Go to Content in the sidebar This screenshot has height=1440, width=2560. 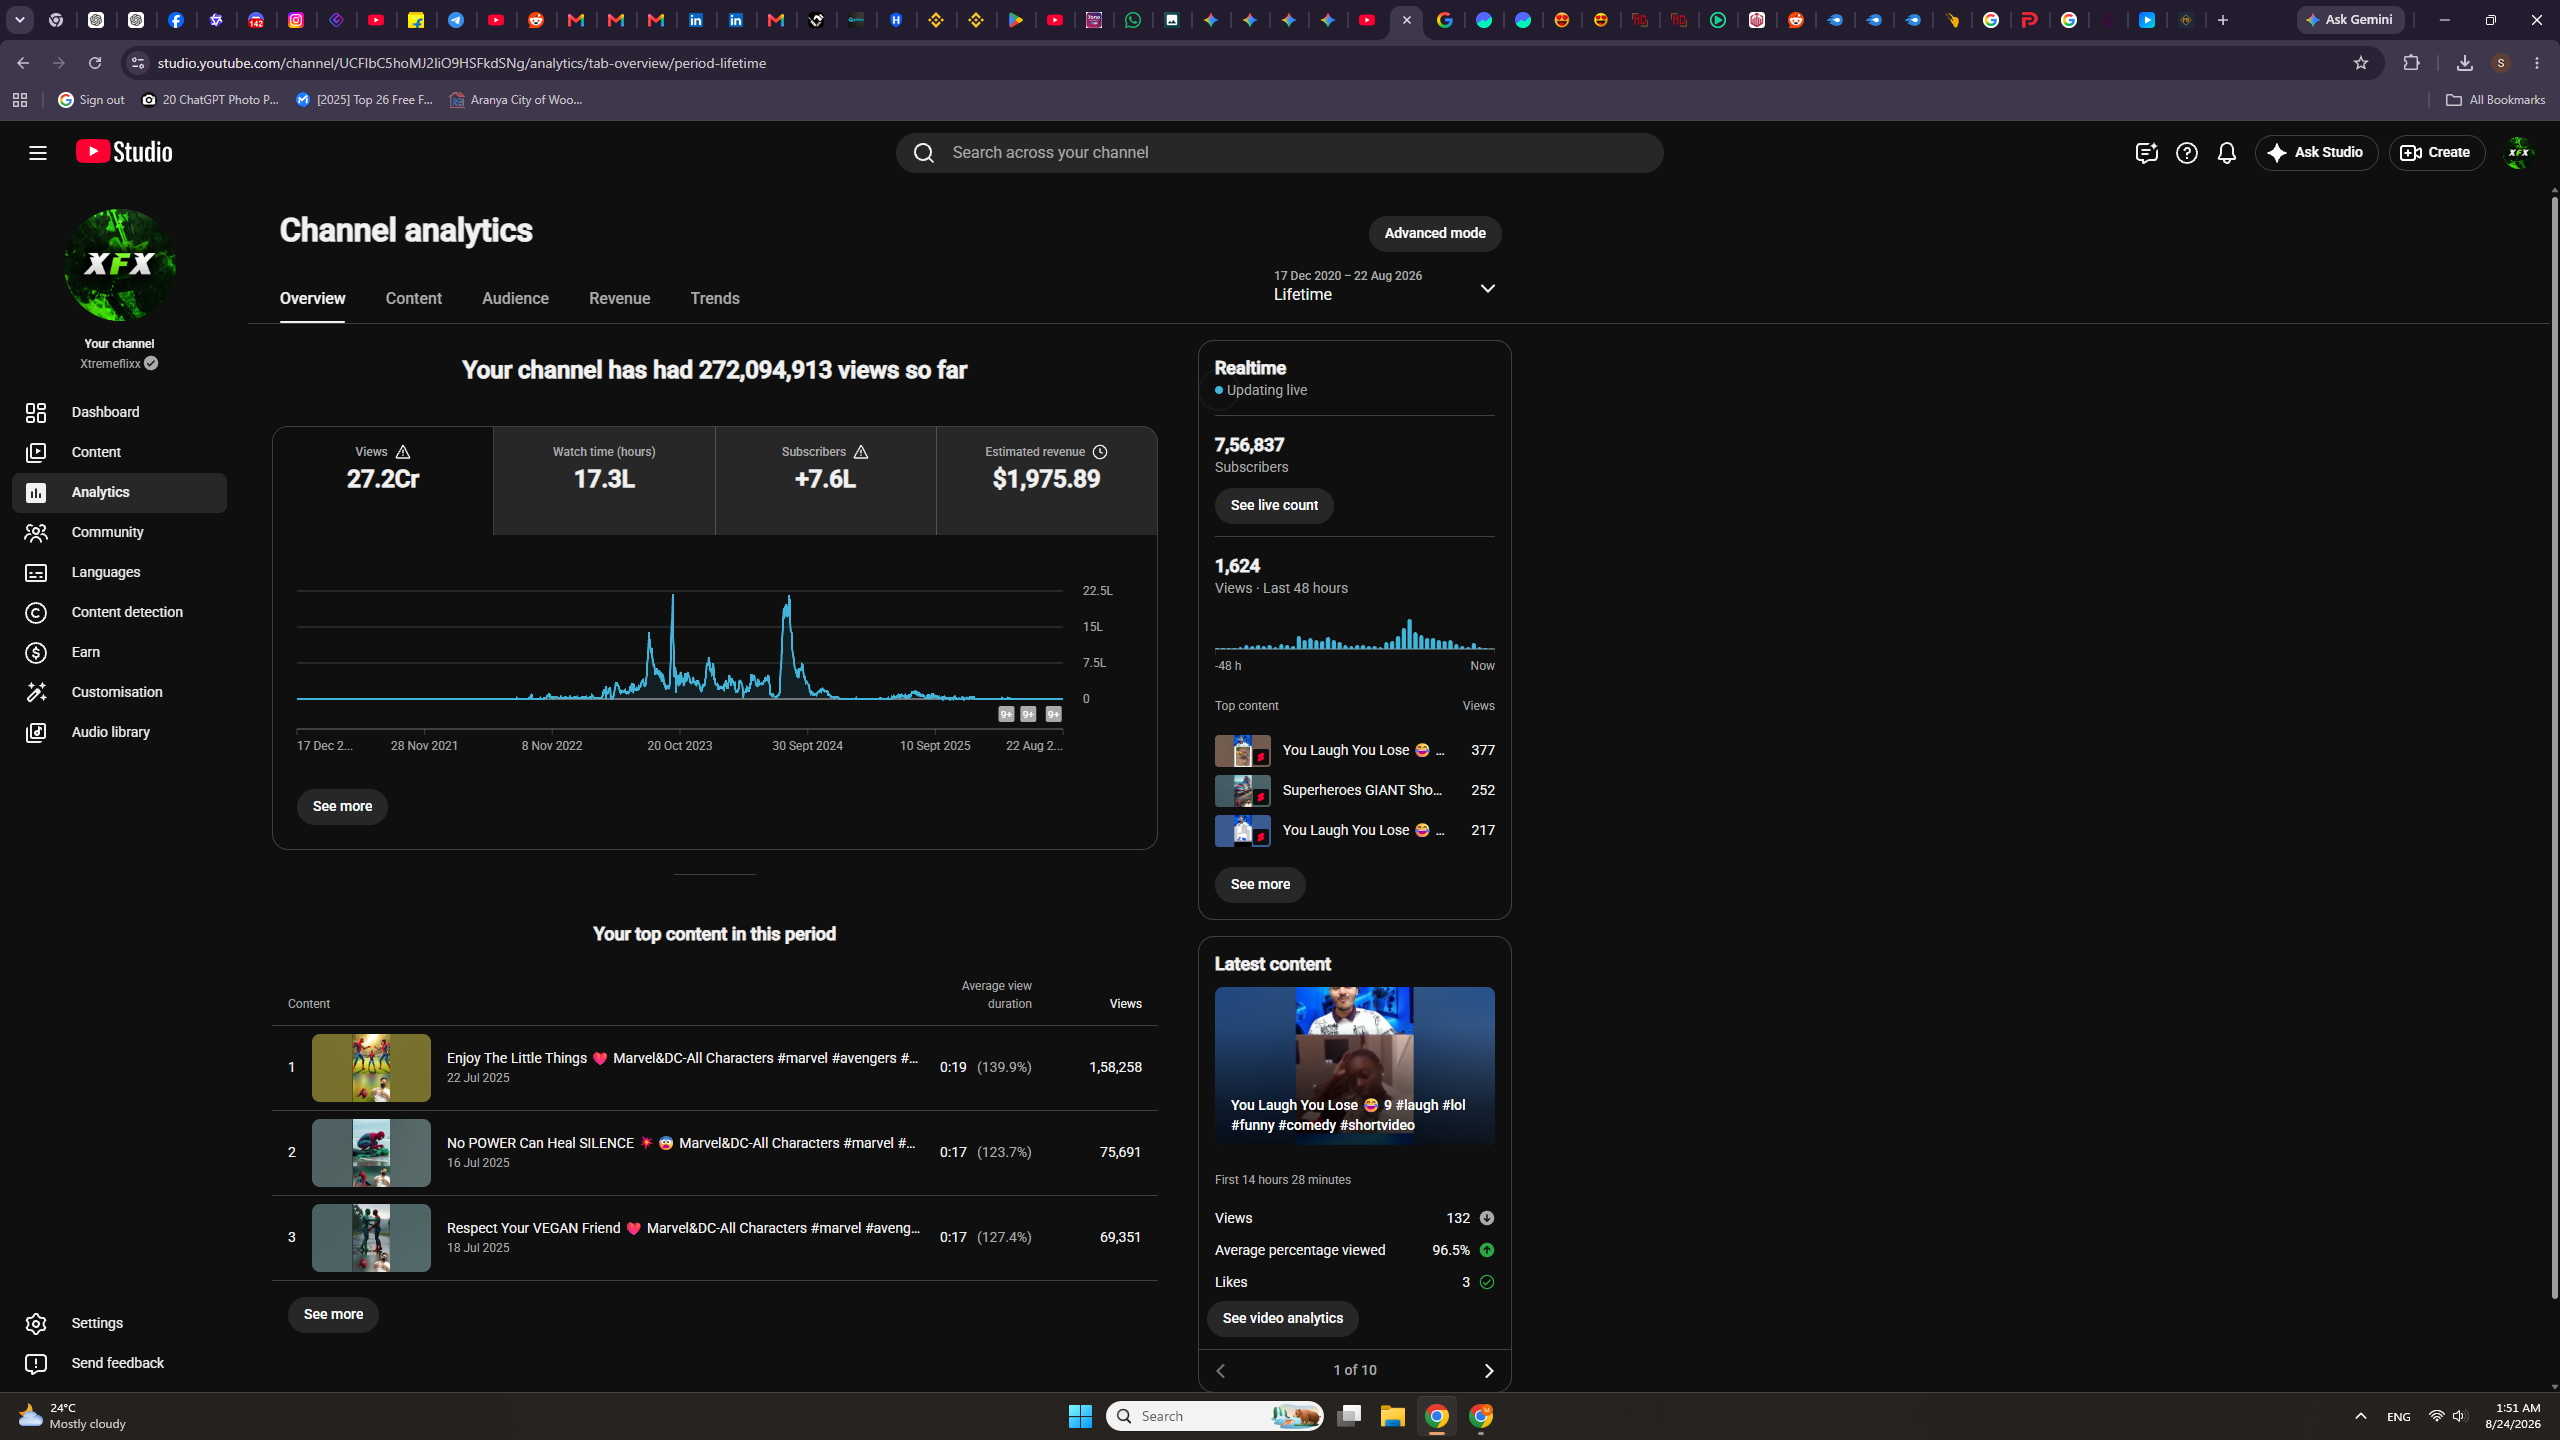tap(119, 452)
